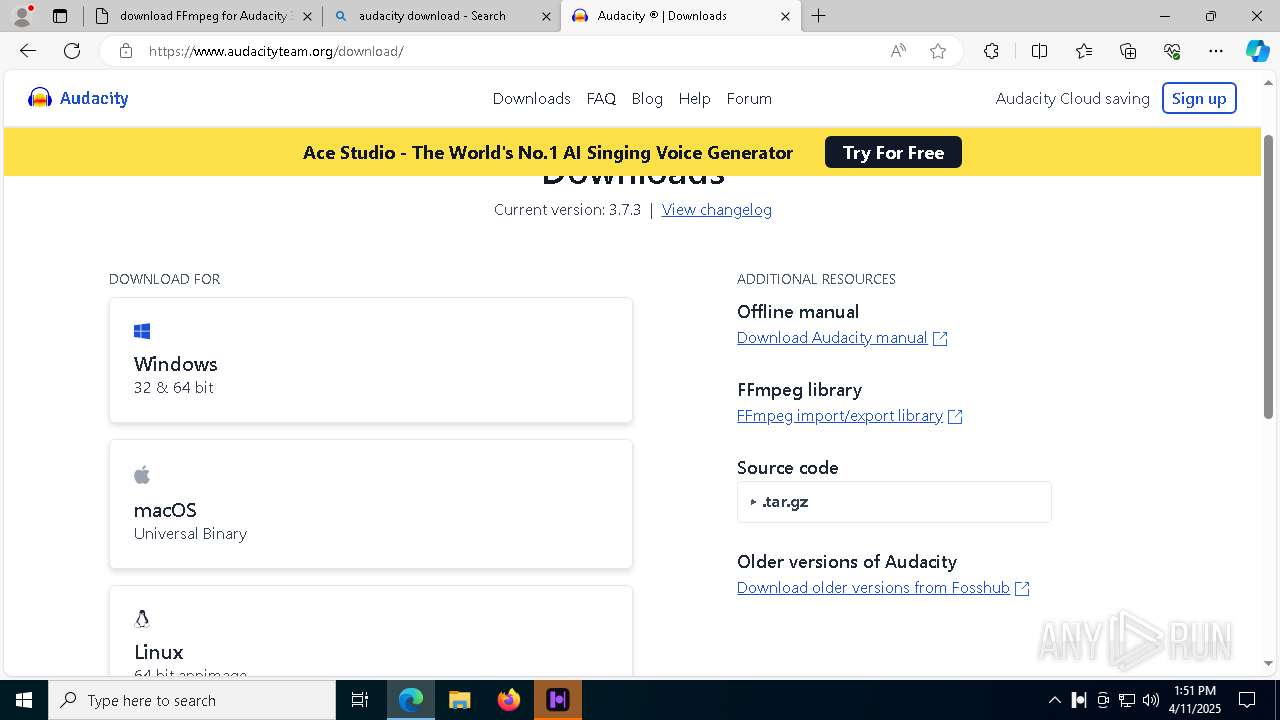Click the scrollbar down arrow
The width and height of the screenshot is (1280, 720).
click(x=1268, y=663)
